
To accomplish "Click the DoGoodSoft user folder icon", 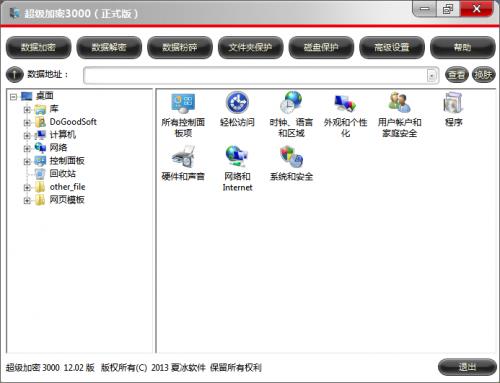I will click(x=40, y=122).
